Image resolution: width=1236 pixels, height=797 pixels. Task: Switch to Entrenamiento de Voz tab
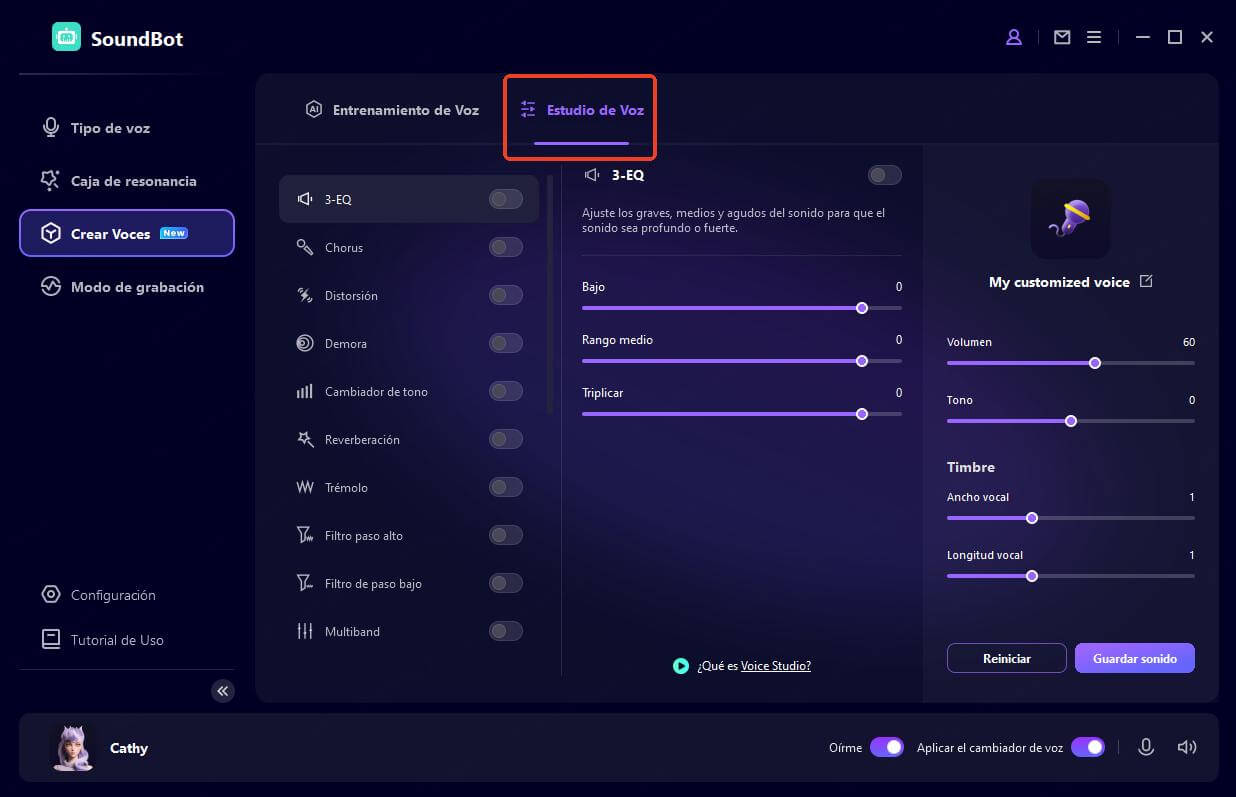392,110
